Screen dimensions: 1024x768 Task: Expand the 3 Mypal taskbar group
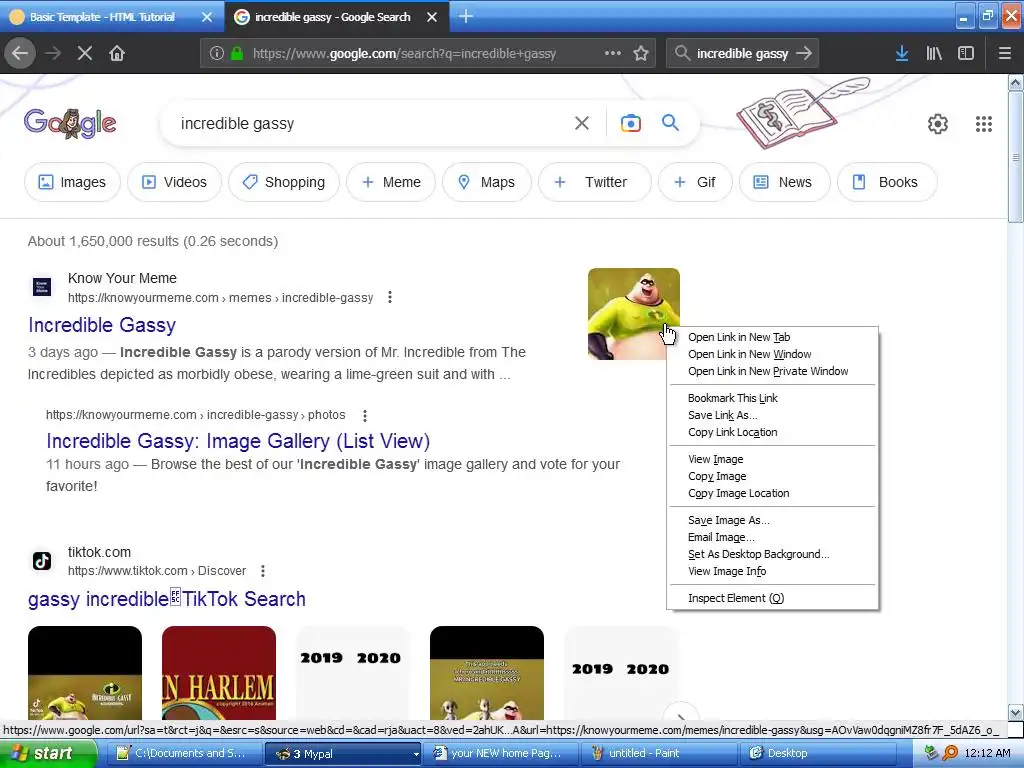(x=343, y=754)
